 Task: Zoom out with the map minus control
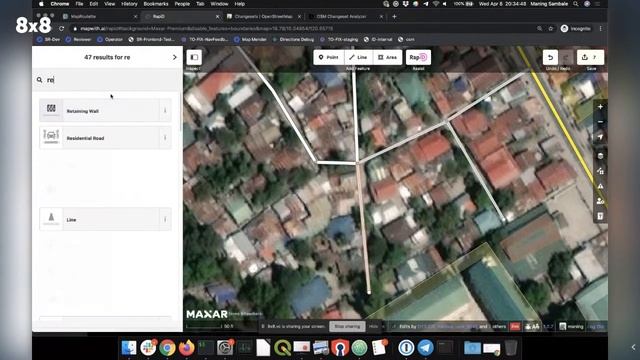(x=600, y=122)
